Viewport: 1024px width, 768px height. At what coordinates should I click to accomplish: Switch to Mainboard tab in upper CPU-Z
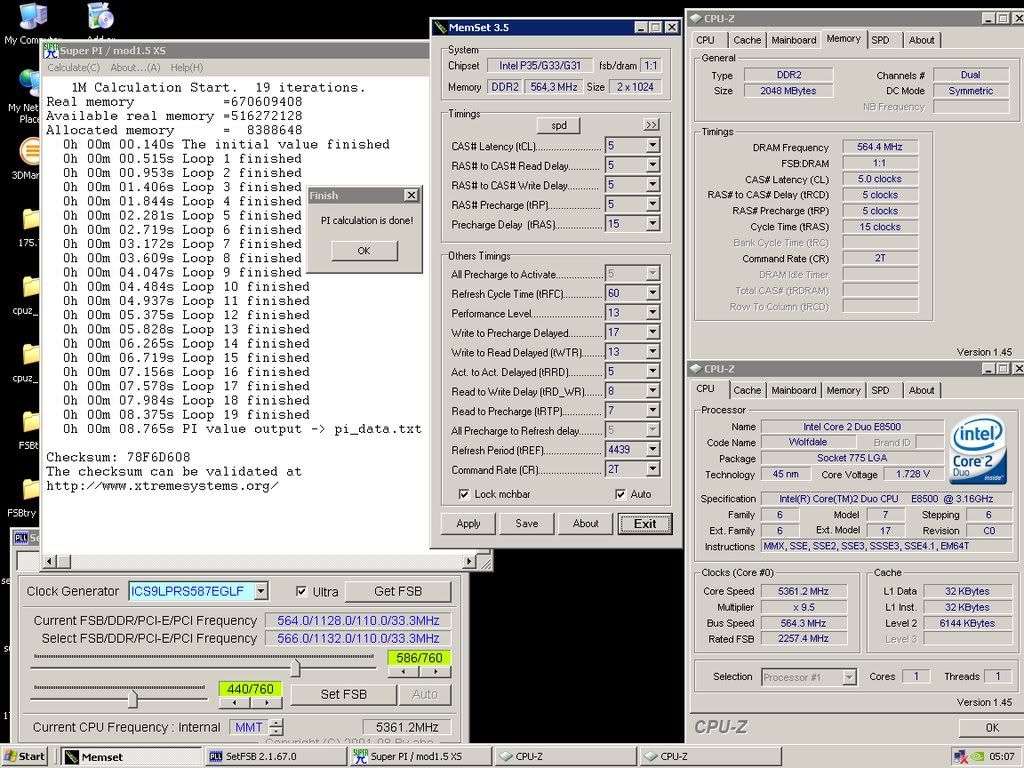point(793,40)
